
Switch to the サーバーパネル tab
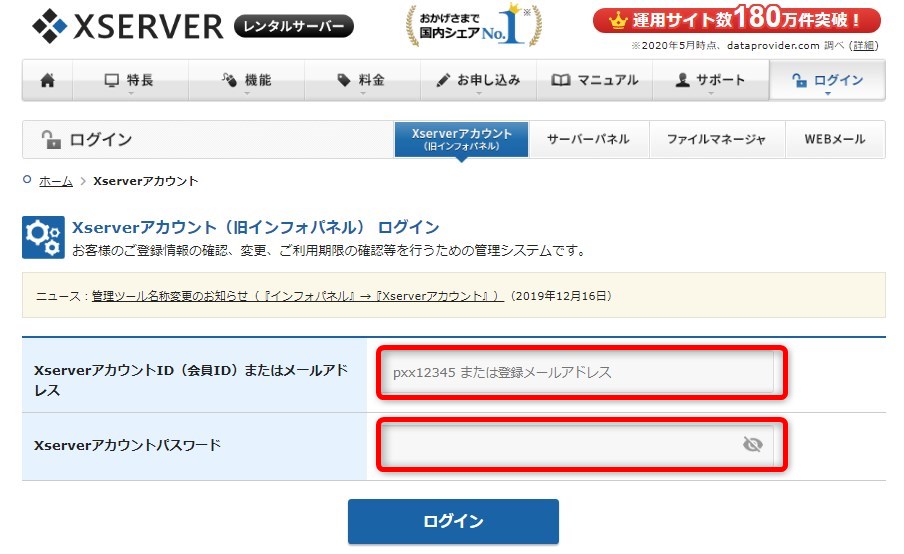pyautogui.click(x=589, y=139)
